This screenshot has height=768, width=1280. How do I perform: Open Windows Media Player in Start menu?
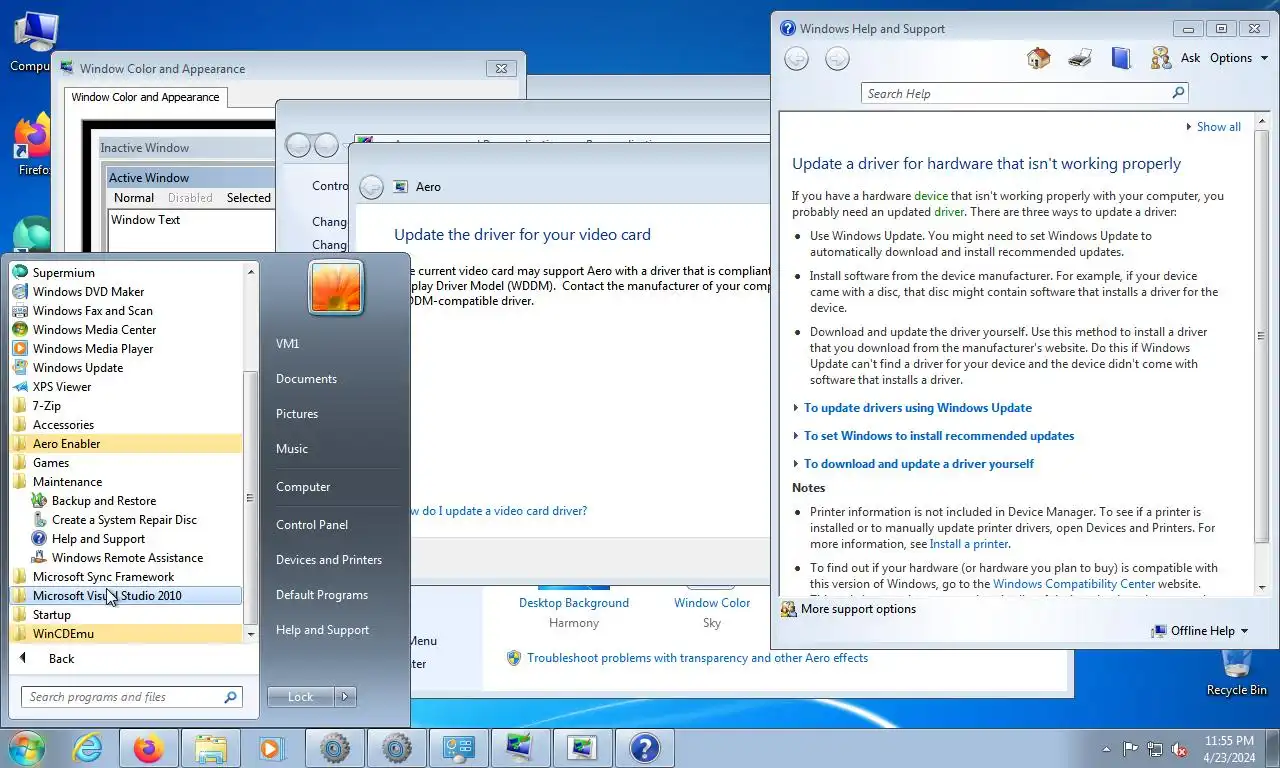(93, 348)
